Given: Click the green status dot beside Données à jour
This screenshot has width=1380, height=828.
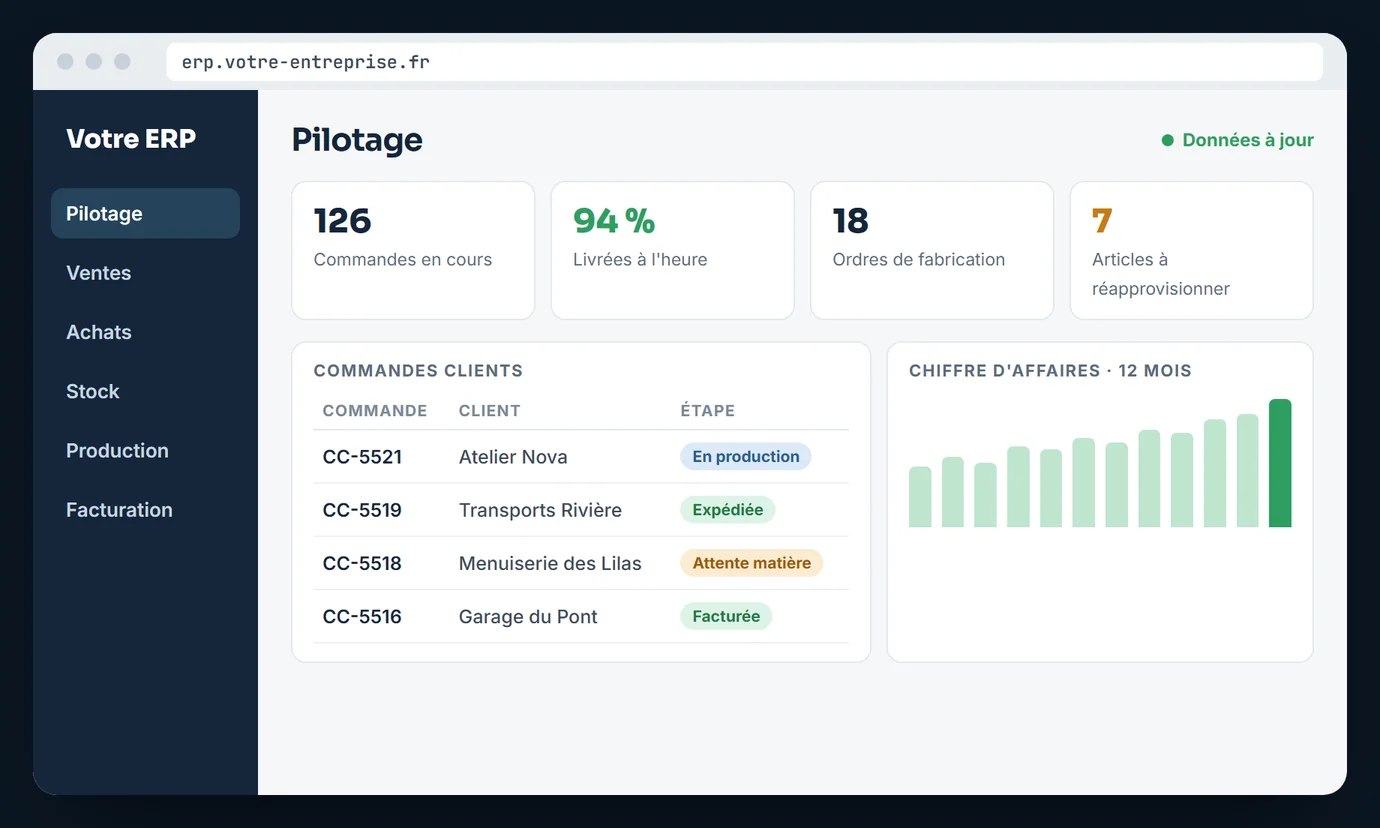Looking at the screenshot, I should tap(1167, 140).
